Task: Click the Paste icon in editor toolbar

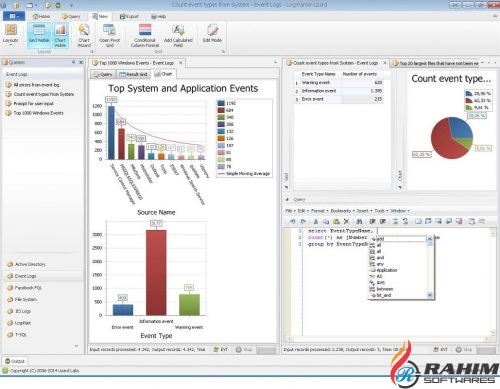Action: [x=336, y=221]
